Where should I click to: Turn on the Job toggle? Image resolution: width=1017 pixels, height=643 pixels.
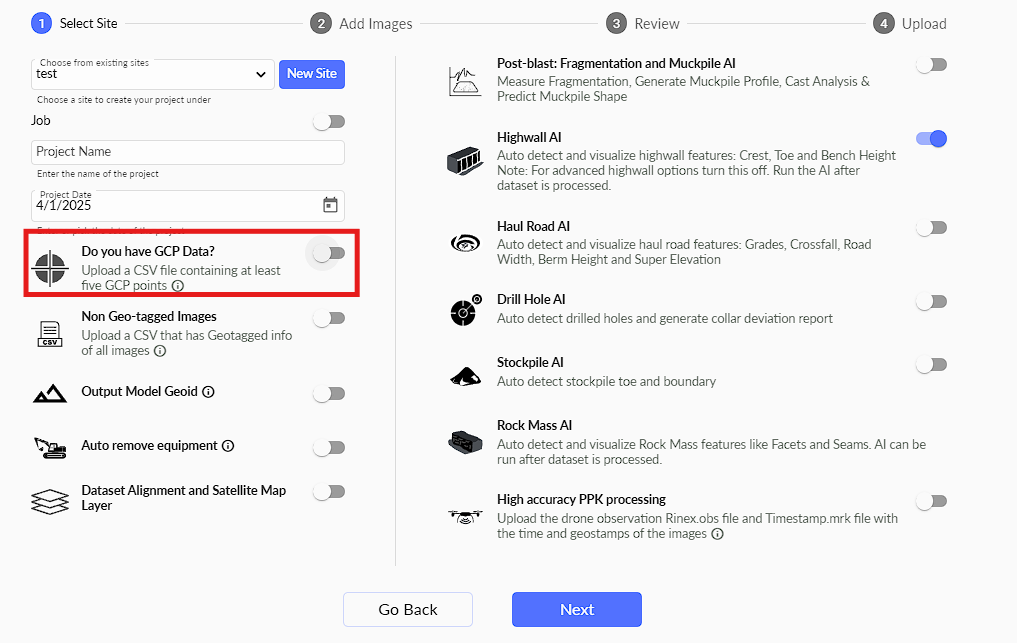pyautogui.click(x=329, y=121)
